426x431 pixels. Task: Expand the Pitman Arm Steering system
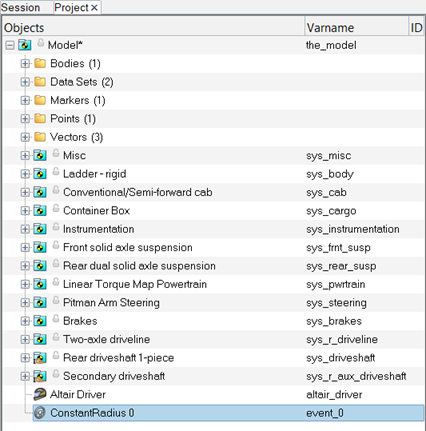(25, 303)
